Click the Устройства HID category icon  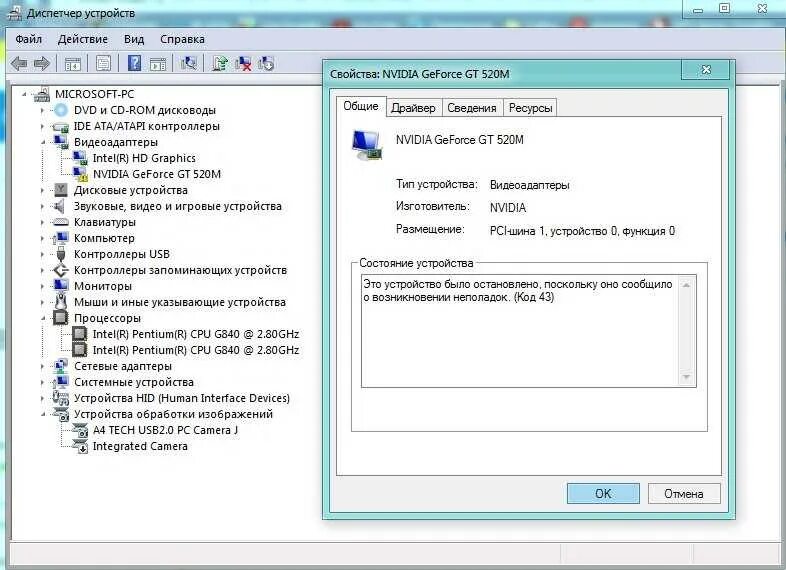pos(61,398)
